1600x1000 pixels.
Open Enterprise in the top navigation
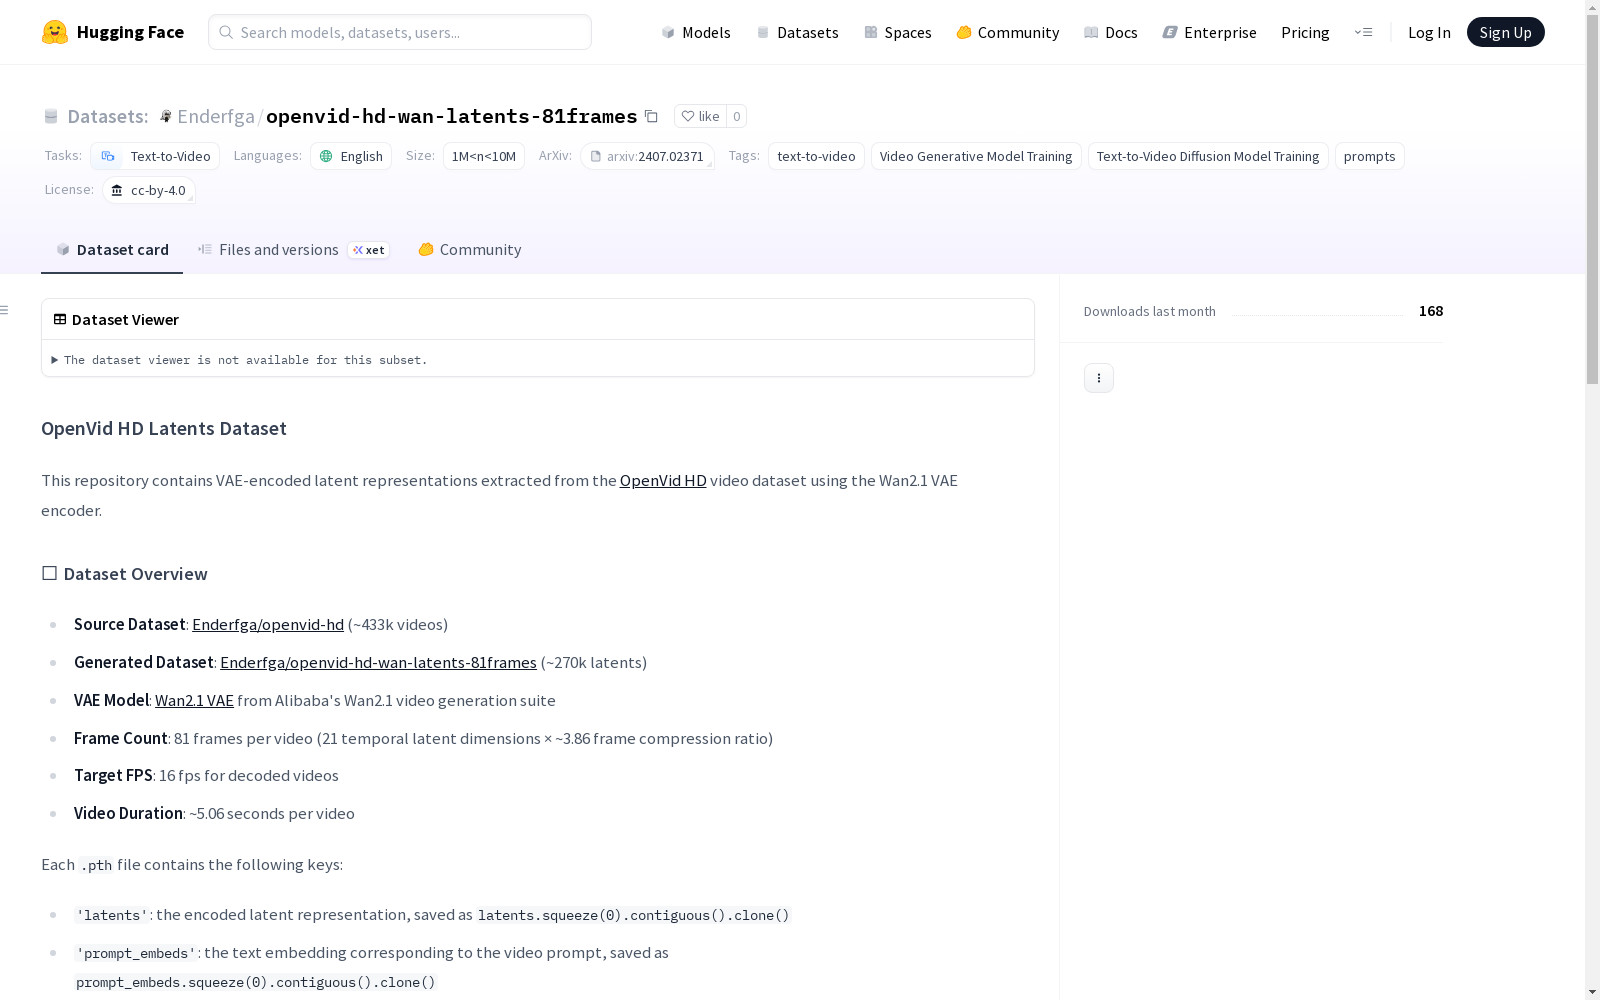coord(1210,32)
